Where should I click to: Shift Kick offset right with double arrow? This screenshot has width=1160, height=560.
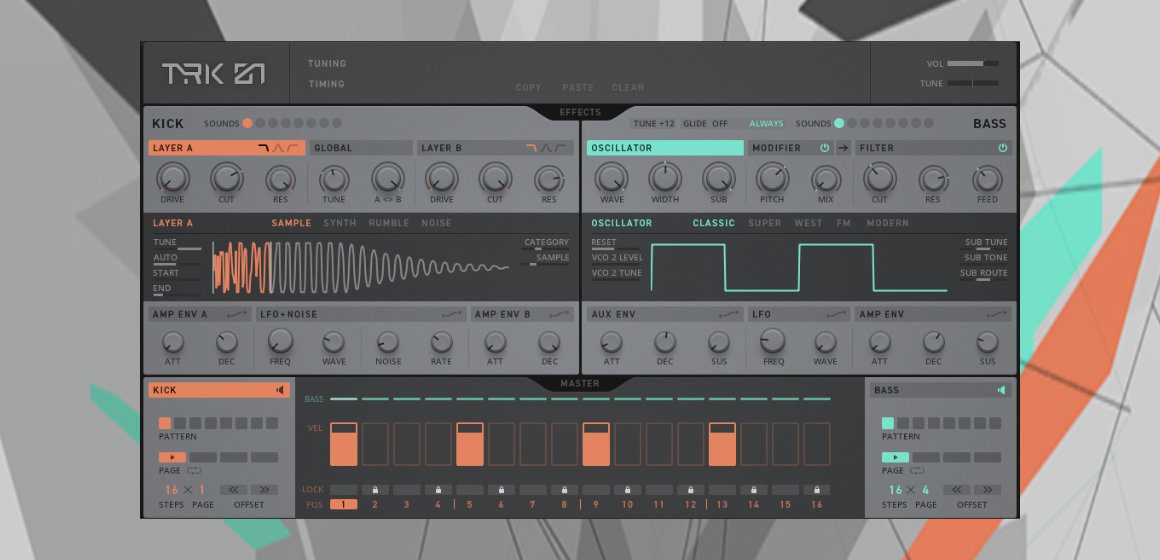[x=264, y=490]
